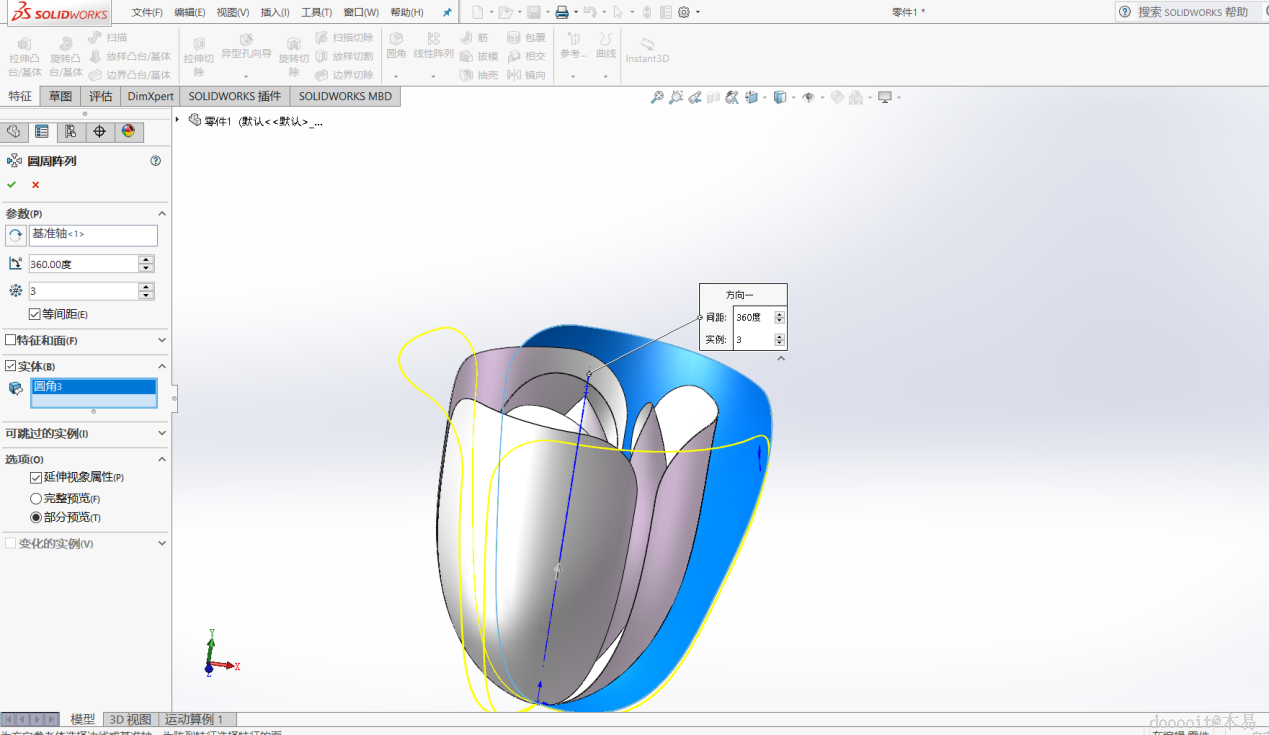This screenshot has height=735, width=1269.
Task: Open the 工具(T) menu
Action: coord(316,12)
